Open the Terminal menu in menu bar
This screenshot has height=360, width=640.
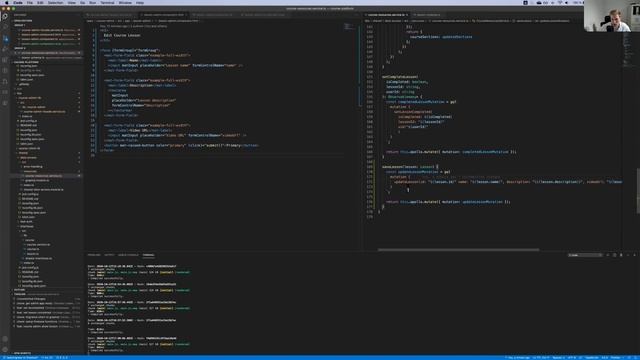pyautogui.click(x=107, y=2)
